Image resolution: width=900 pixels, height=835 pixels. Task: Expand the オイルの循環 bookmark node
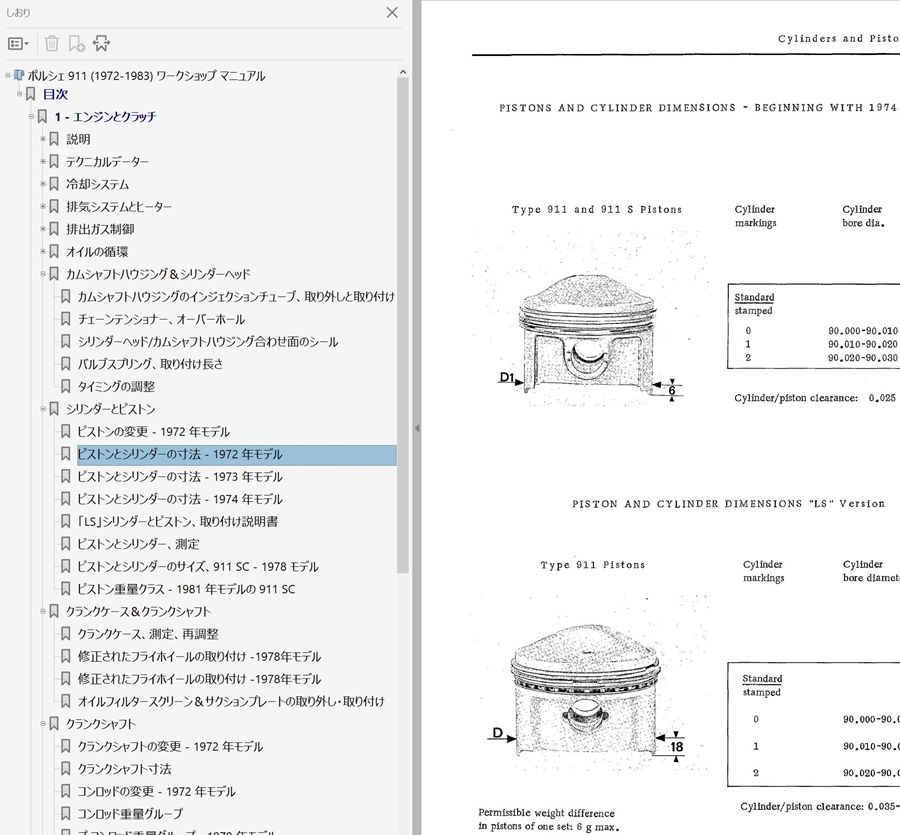click(x=42, y=251)
